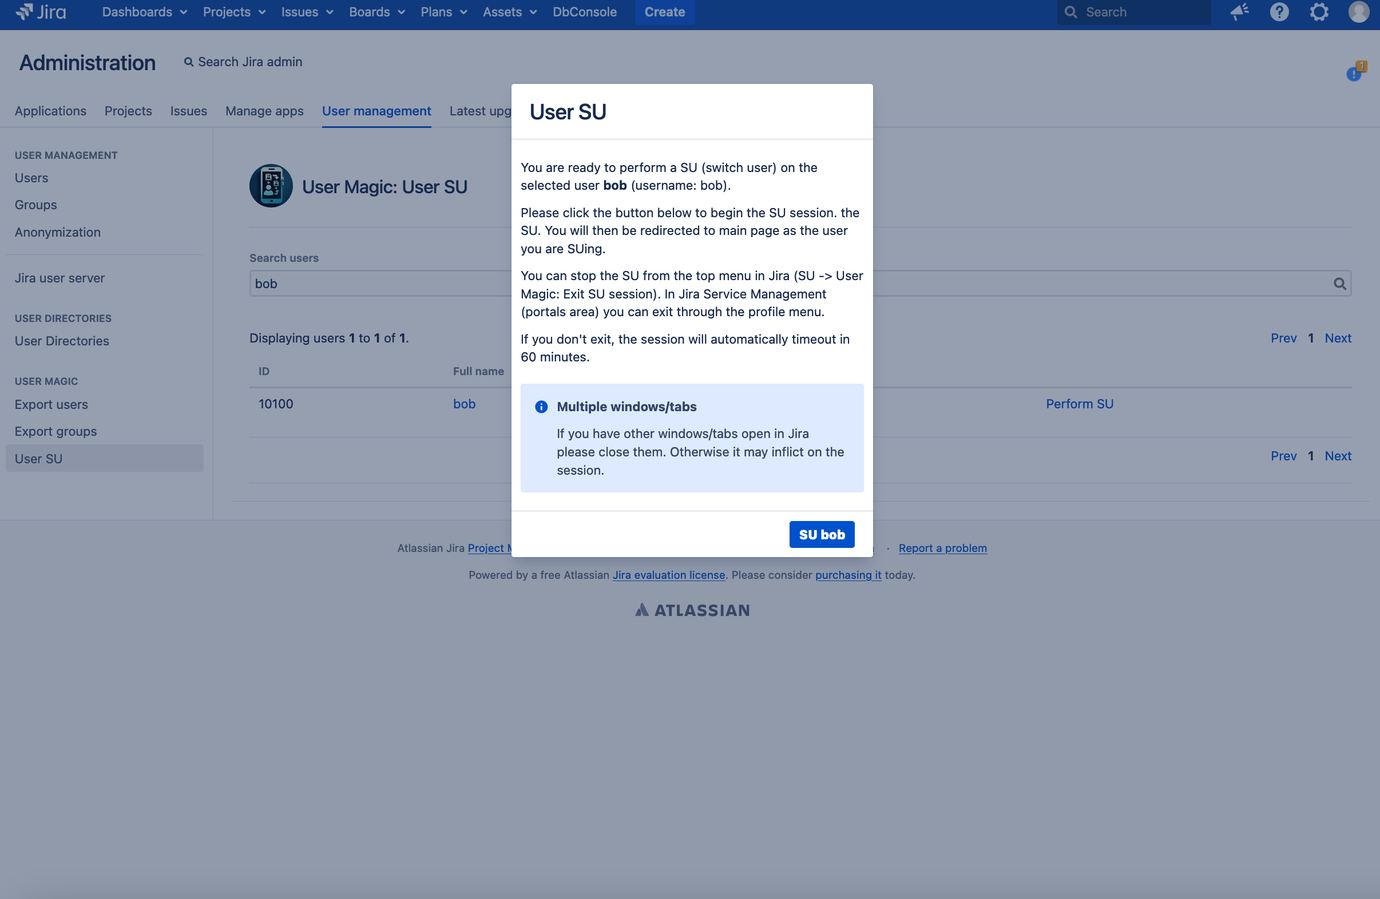Click the top Next pagination link
Viewport: 1380px width, 899px height.
point(1338,338)
